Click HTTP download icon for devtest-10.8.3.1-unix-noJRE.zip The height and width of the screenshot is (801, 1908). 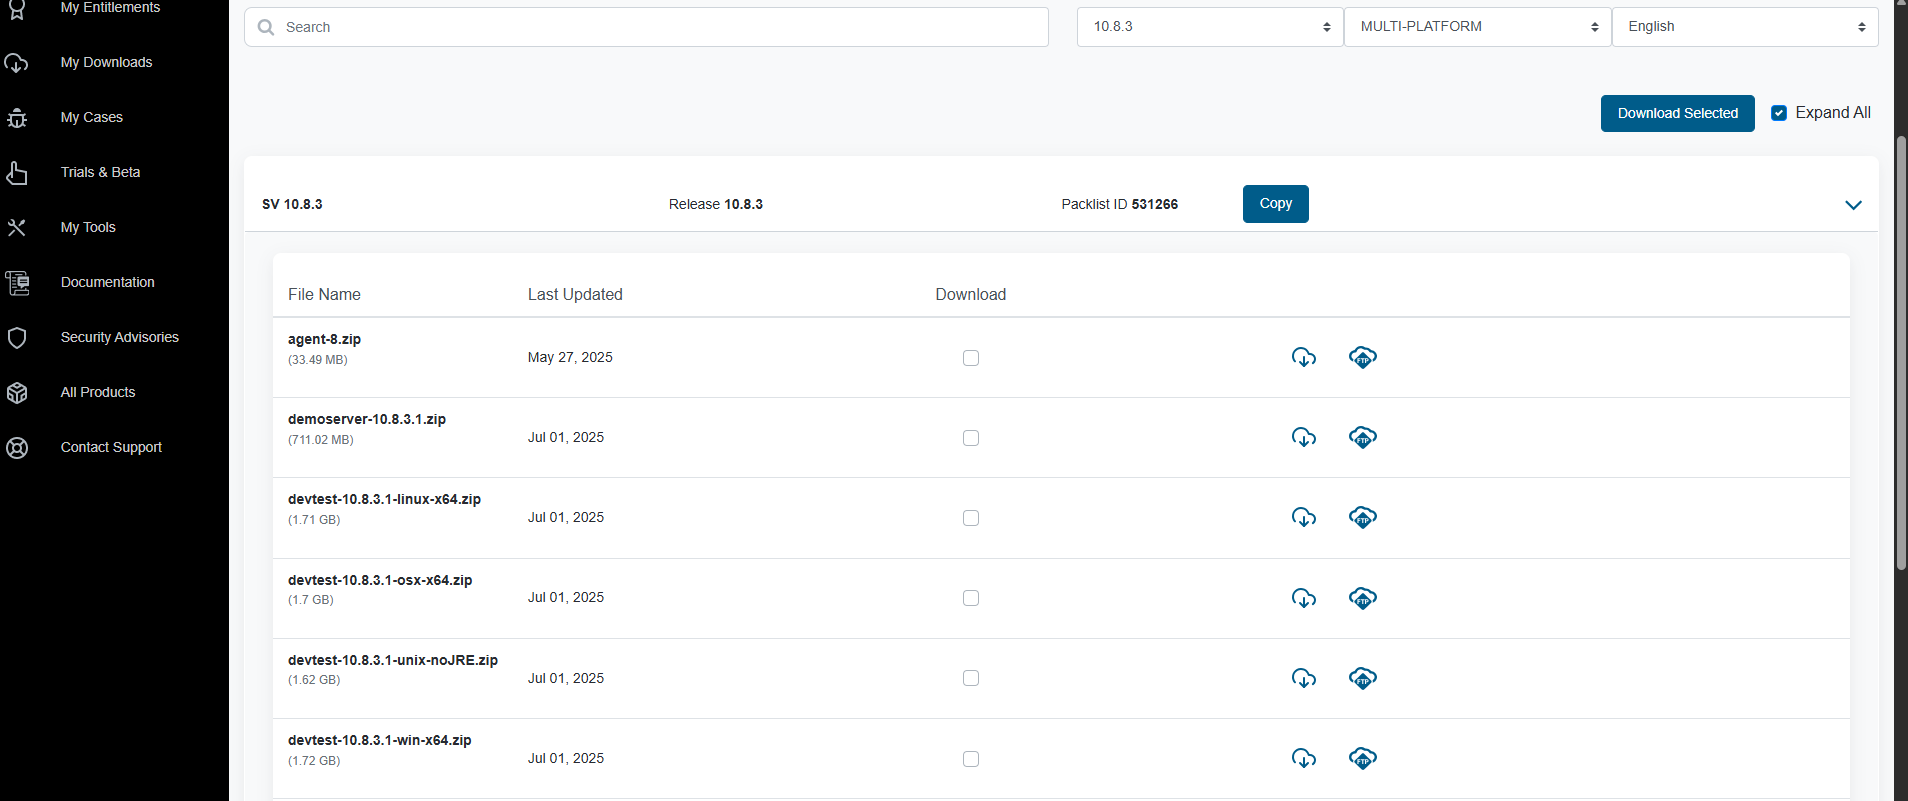[1303, 678]
